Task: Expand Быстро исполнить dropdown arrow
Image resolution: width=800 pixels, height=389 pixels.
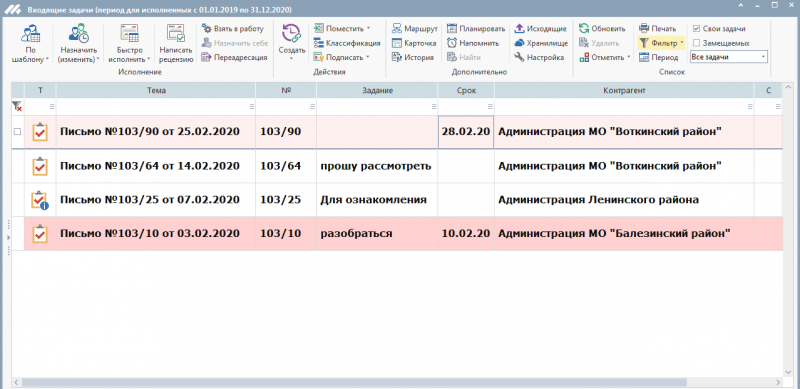Action: pyautogui.click(x=148, y=59)
